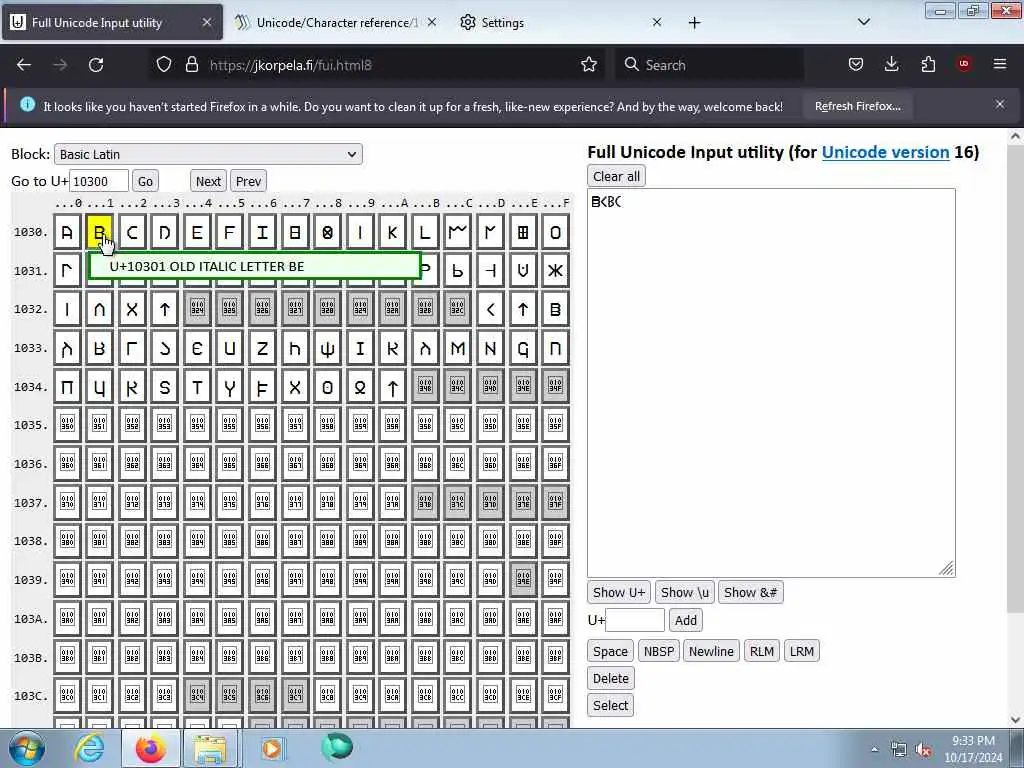Insert the Z glyph in row 1033
Viewport: 1024px width, 768px height.
[262, 348]
